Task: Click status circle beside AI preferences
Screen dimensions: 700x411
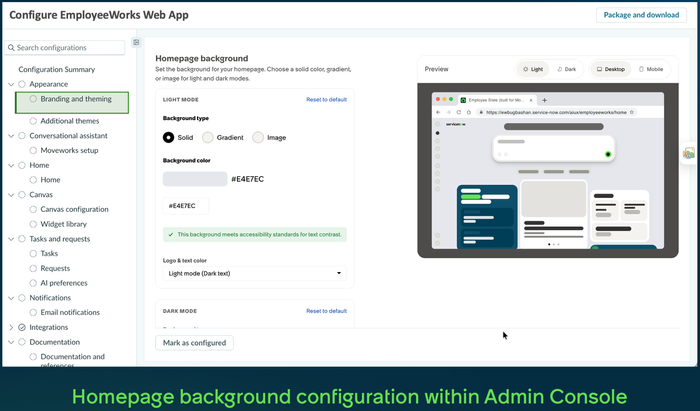Action: pyautogui.click(x=33, y=283)
